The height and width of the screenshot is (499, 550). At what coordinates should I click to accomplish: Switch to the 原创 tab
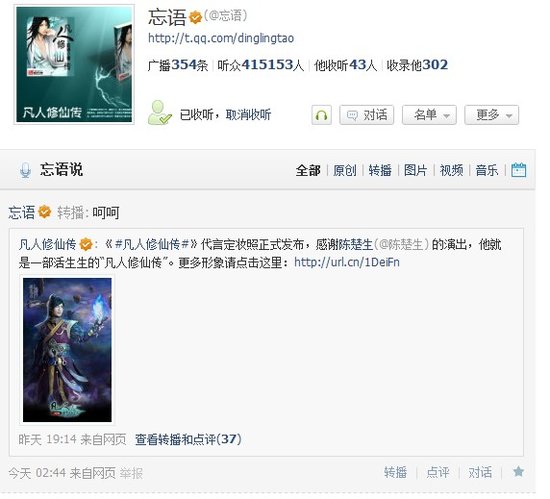click(344, 170)
